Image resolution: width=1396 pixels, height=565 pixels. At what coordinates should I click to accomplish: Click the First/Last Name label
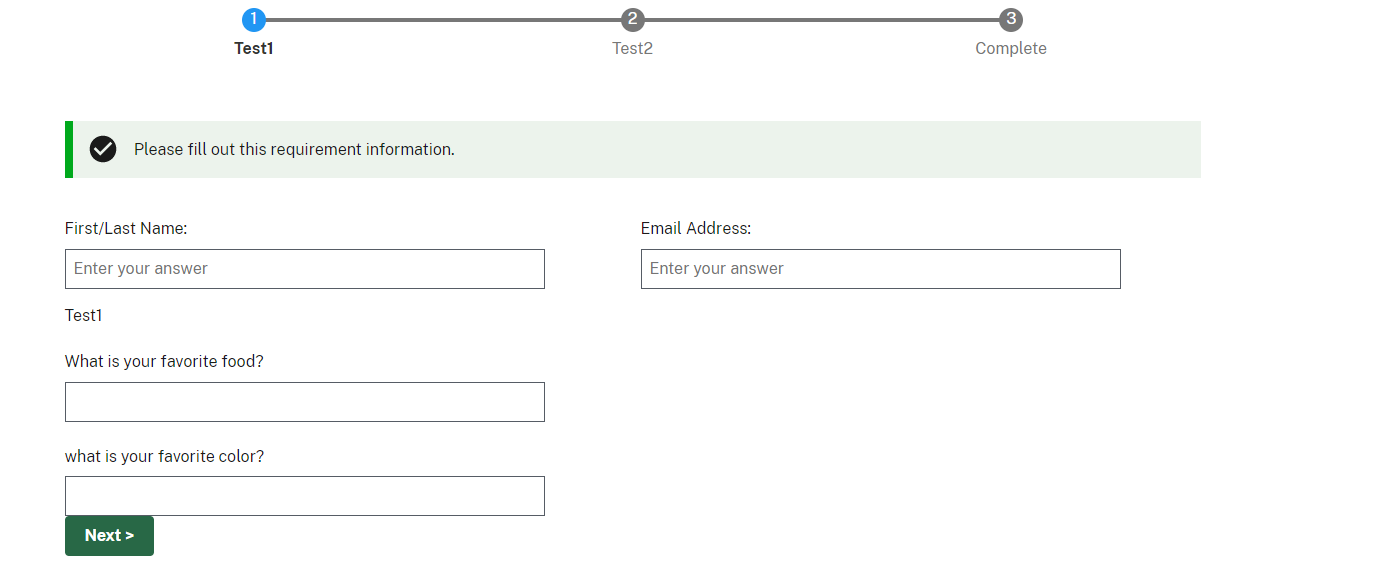(126, 228)
